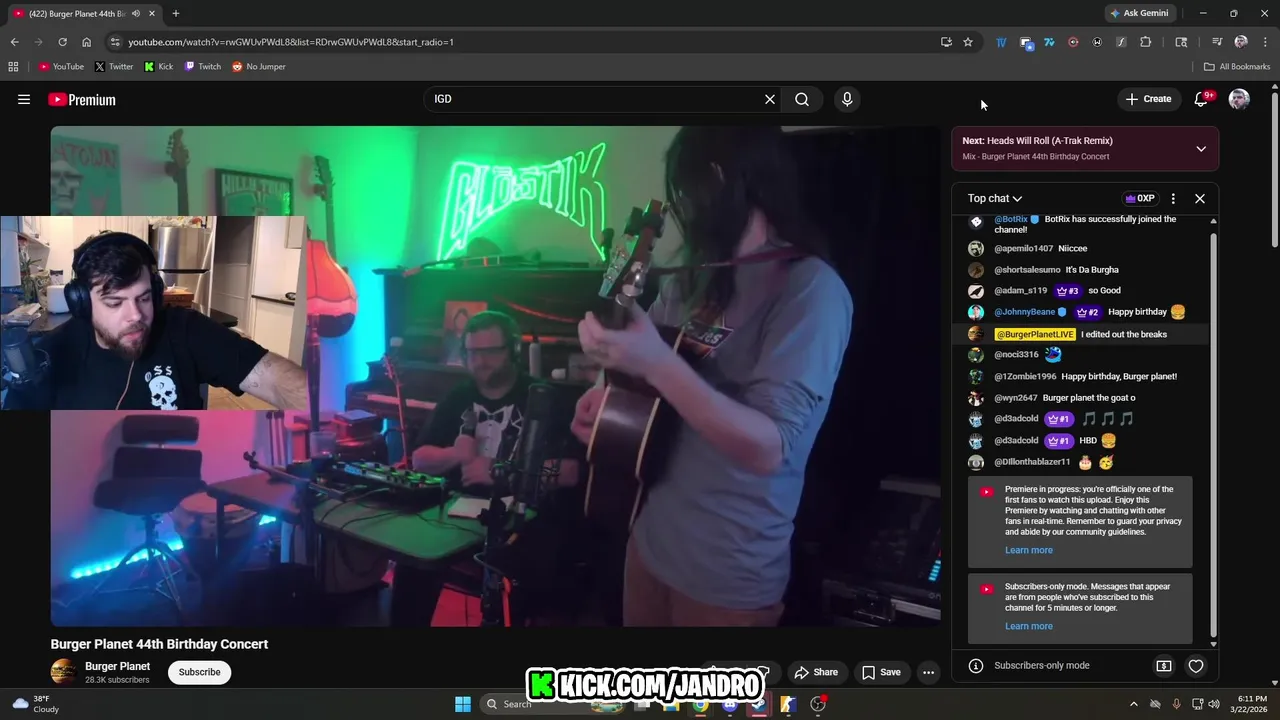Click the 0XP crown badge in chat header
Image resolution: width=1280 pixels, height=720 pixels.
pos(1139,198)
